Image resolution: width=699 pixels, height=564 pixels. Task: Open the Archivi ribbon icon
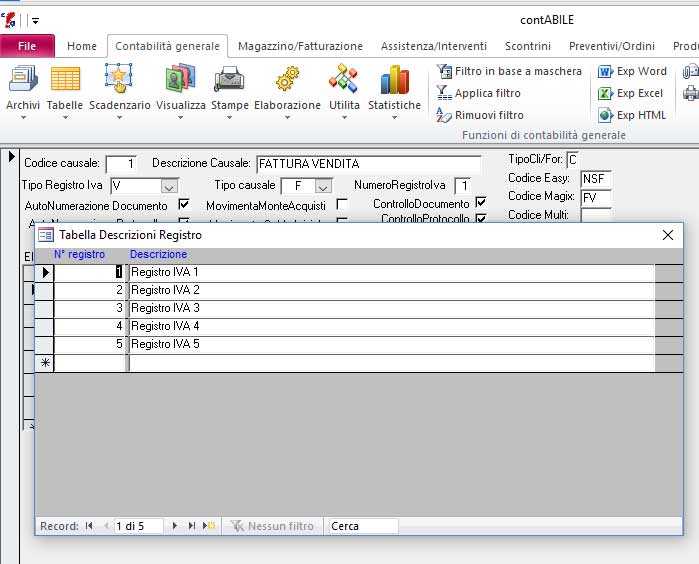coord(23,79)
